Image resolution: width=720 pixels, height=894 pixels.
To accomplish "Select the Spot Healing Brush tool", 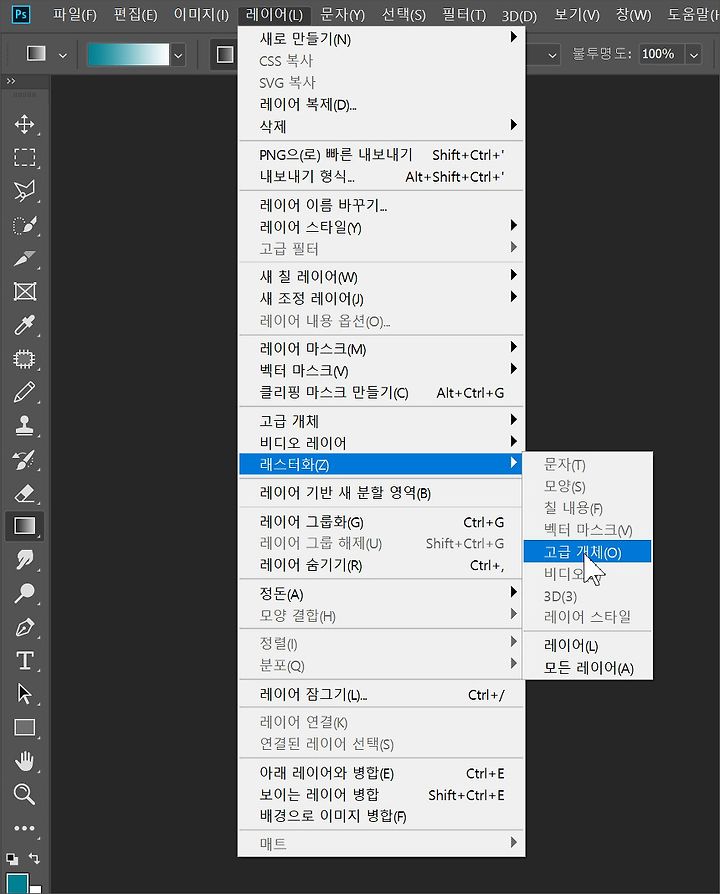I will [24, 359].
